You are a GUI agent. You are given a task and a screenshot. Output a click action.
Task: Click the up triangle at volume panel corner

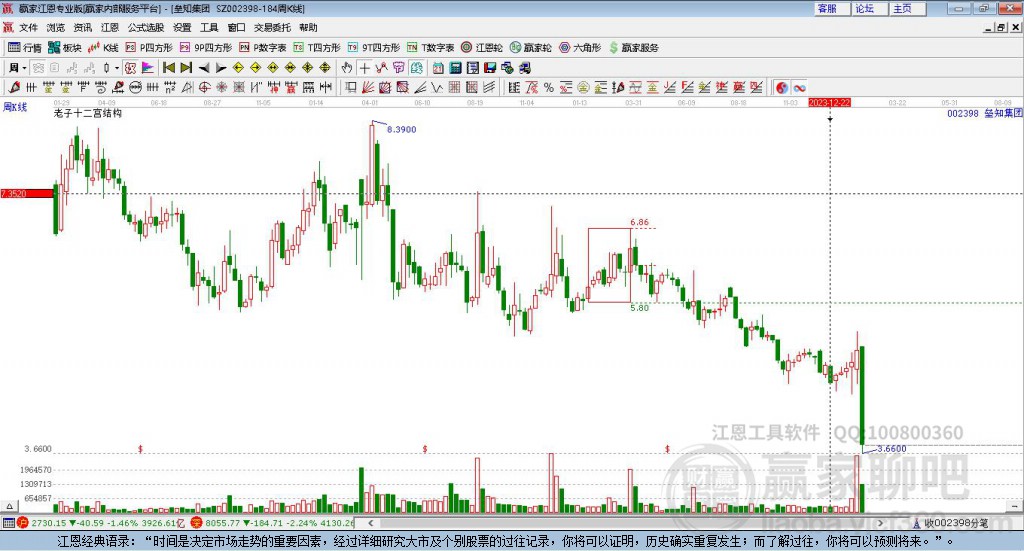[9, 506]
